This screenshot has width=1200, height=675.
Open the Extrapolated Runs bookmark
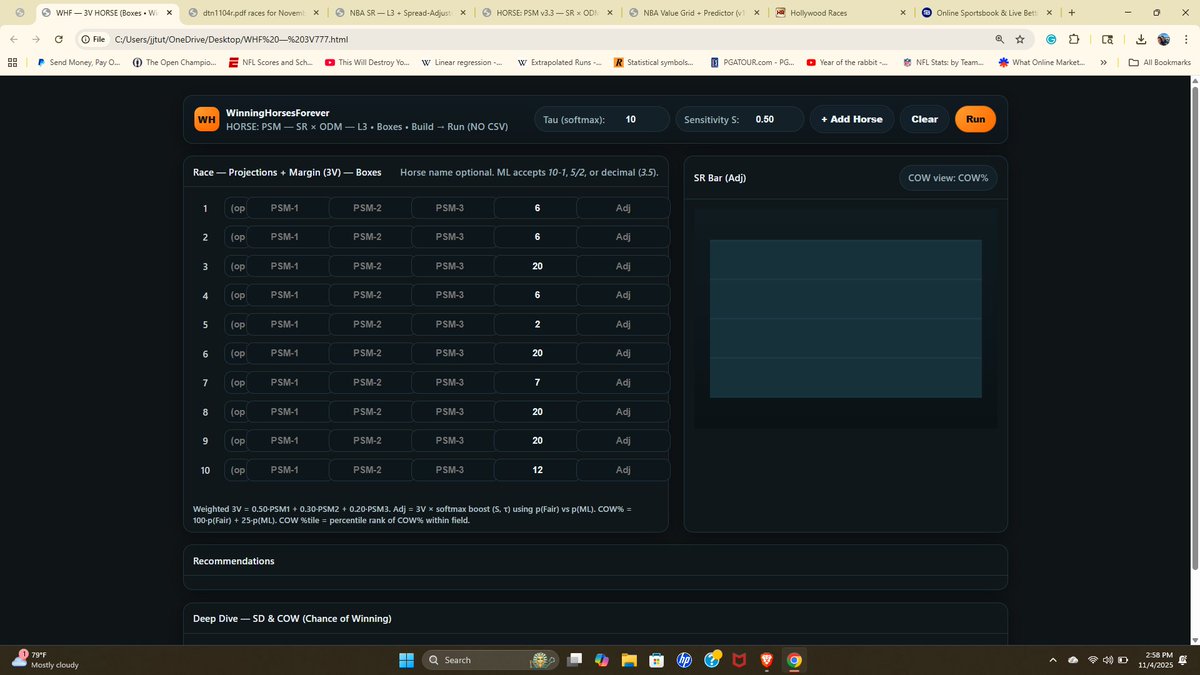coord(559,62)
